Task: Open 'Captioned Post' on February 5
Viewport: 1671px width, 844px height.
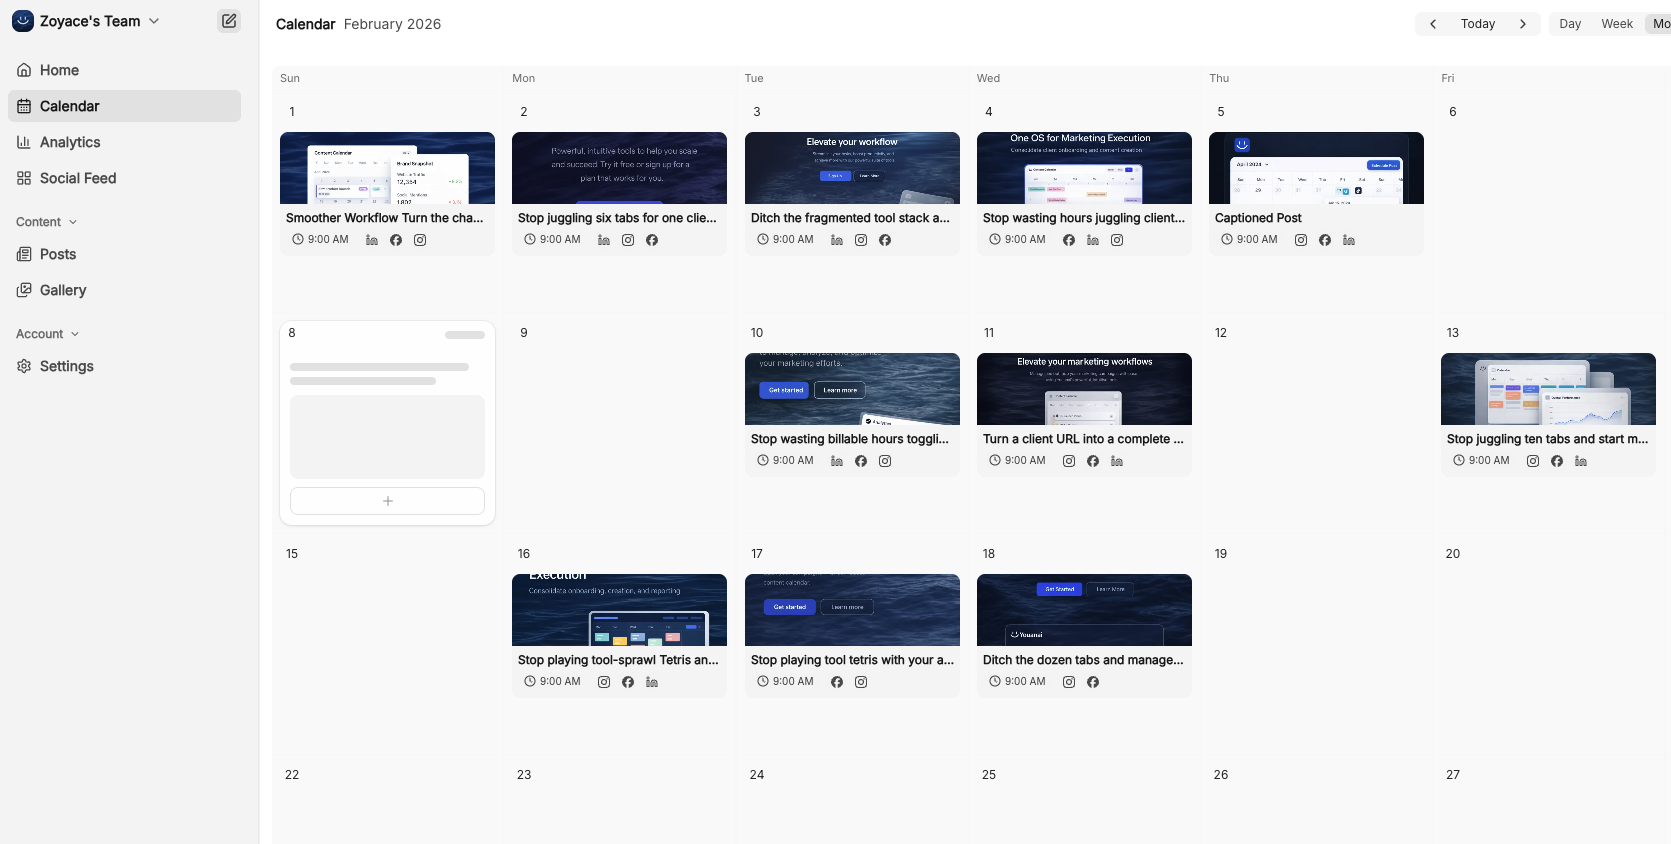Action: click(1316, 193)
